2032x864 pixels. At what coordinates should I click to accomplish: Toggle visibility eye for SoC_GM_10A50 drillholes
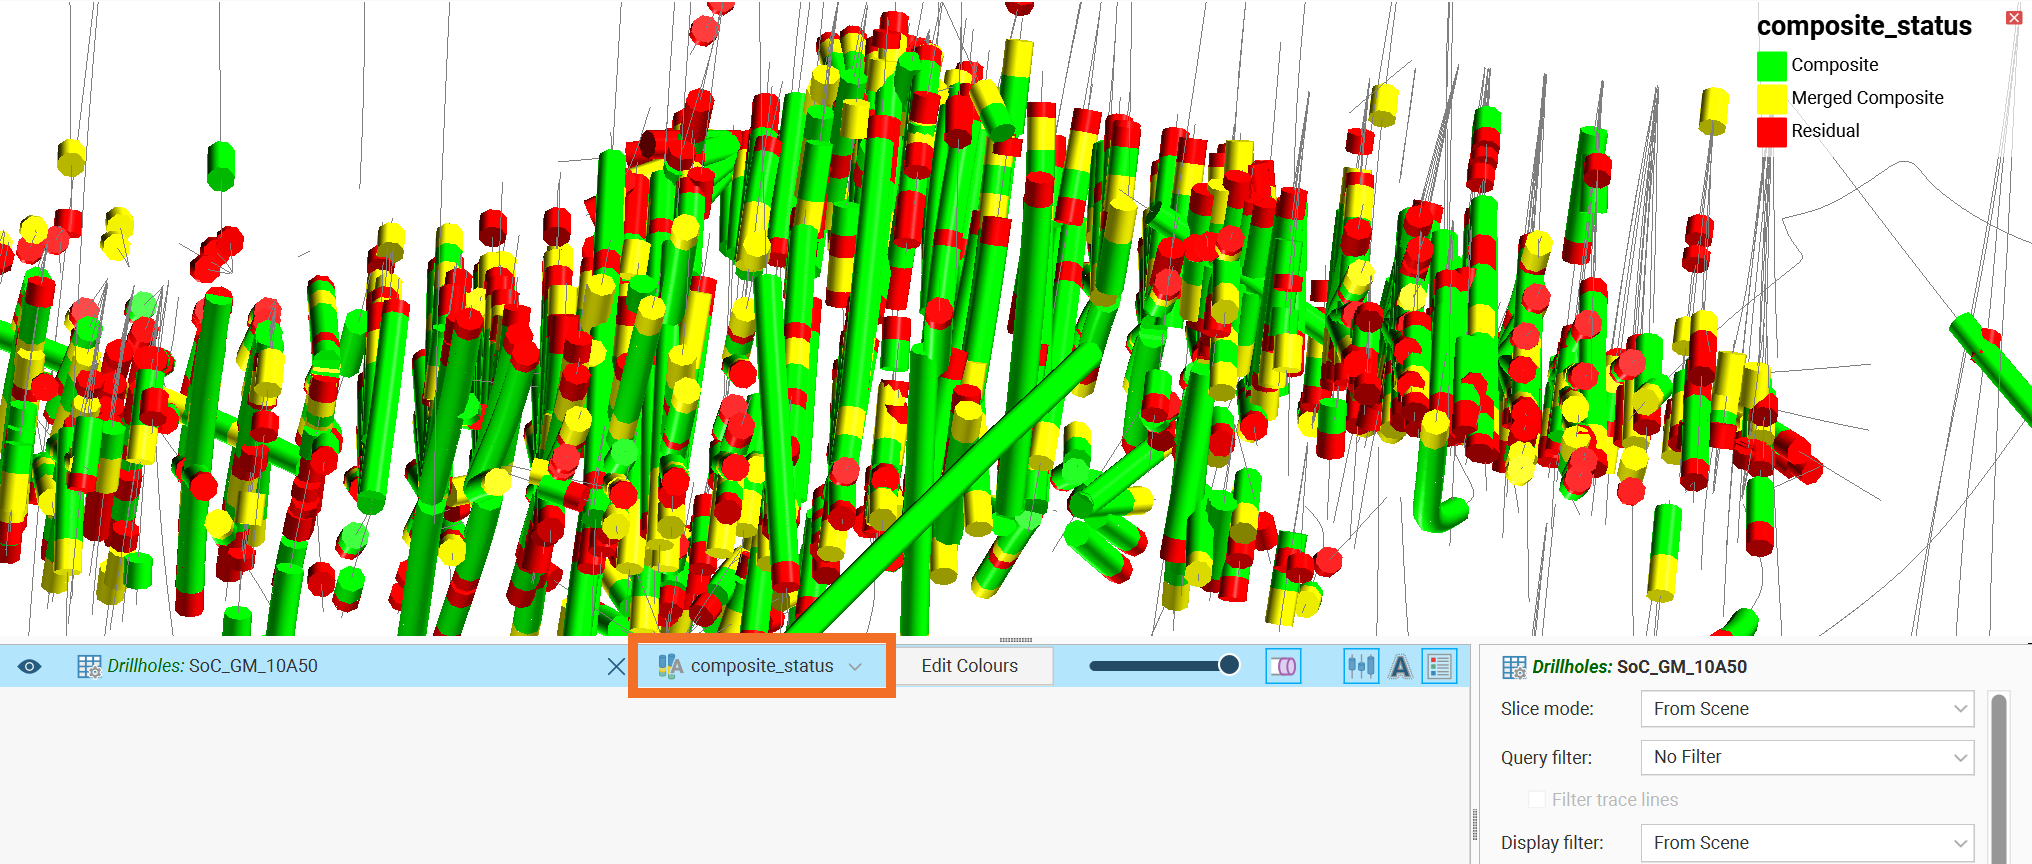pos(30,666)
